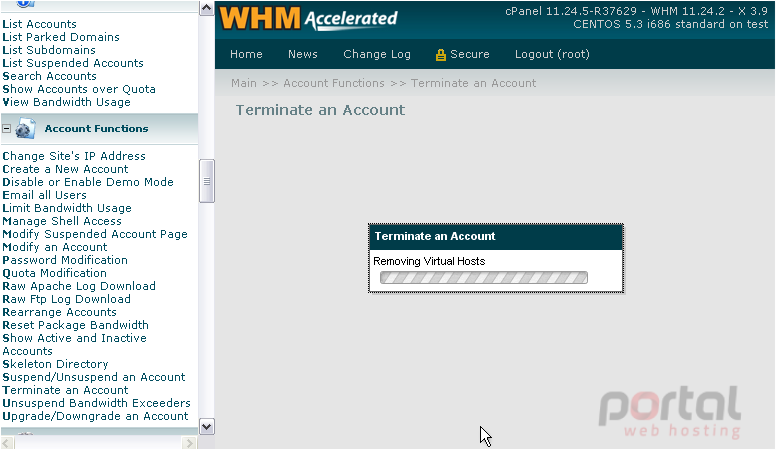Open Raw Apache Log Download
Screen dimensions: 776x450
tap(79, 286)
